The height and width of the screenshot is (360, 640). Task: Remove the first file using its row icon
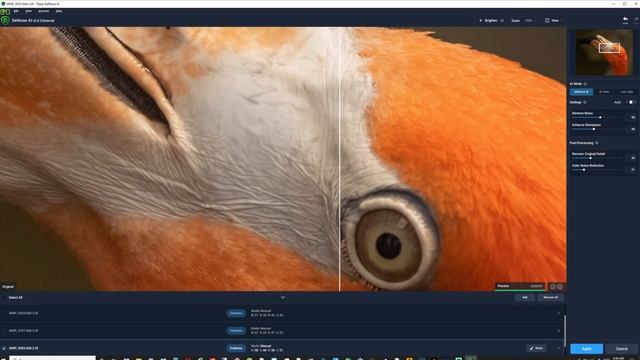558,313
